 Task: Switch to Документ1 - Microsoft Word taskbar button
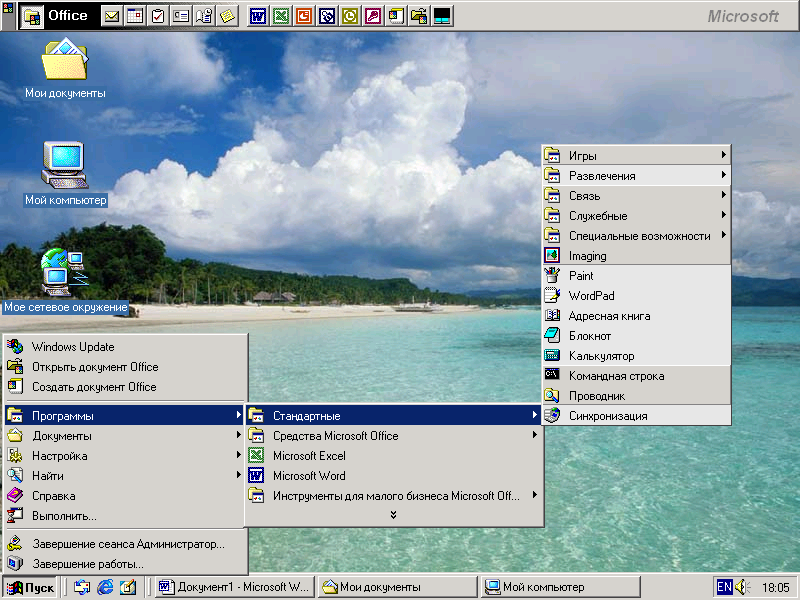click(x=234, y=587)
